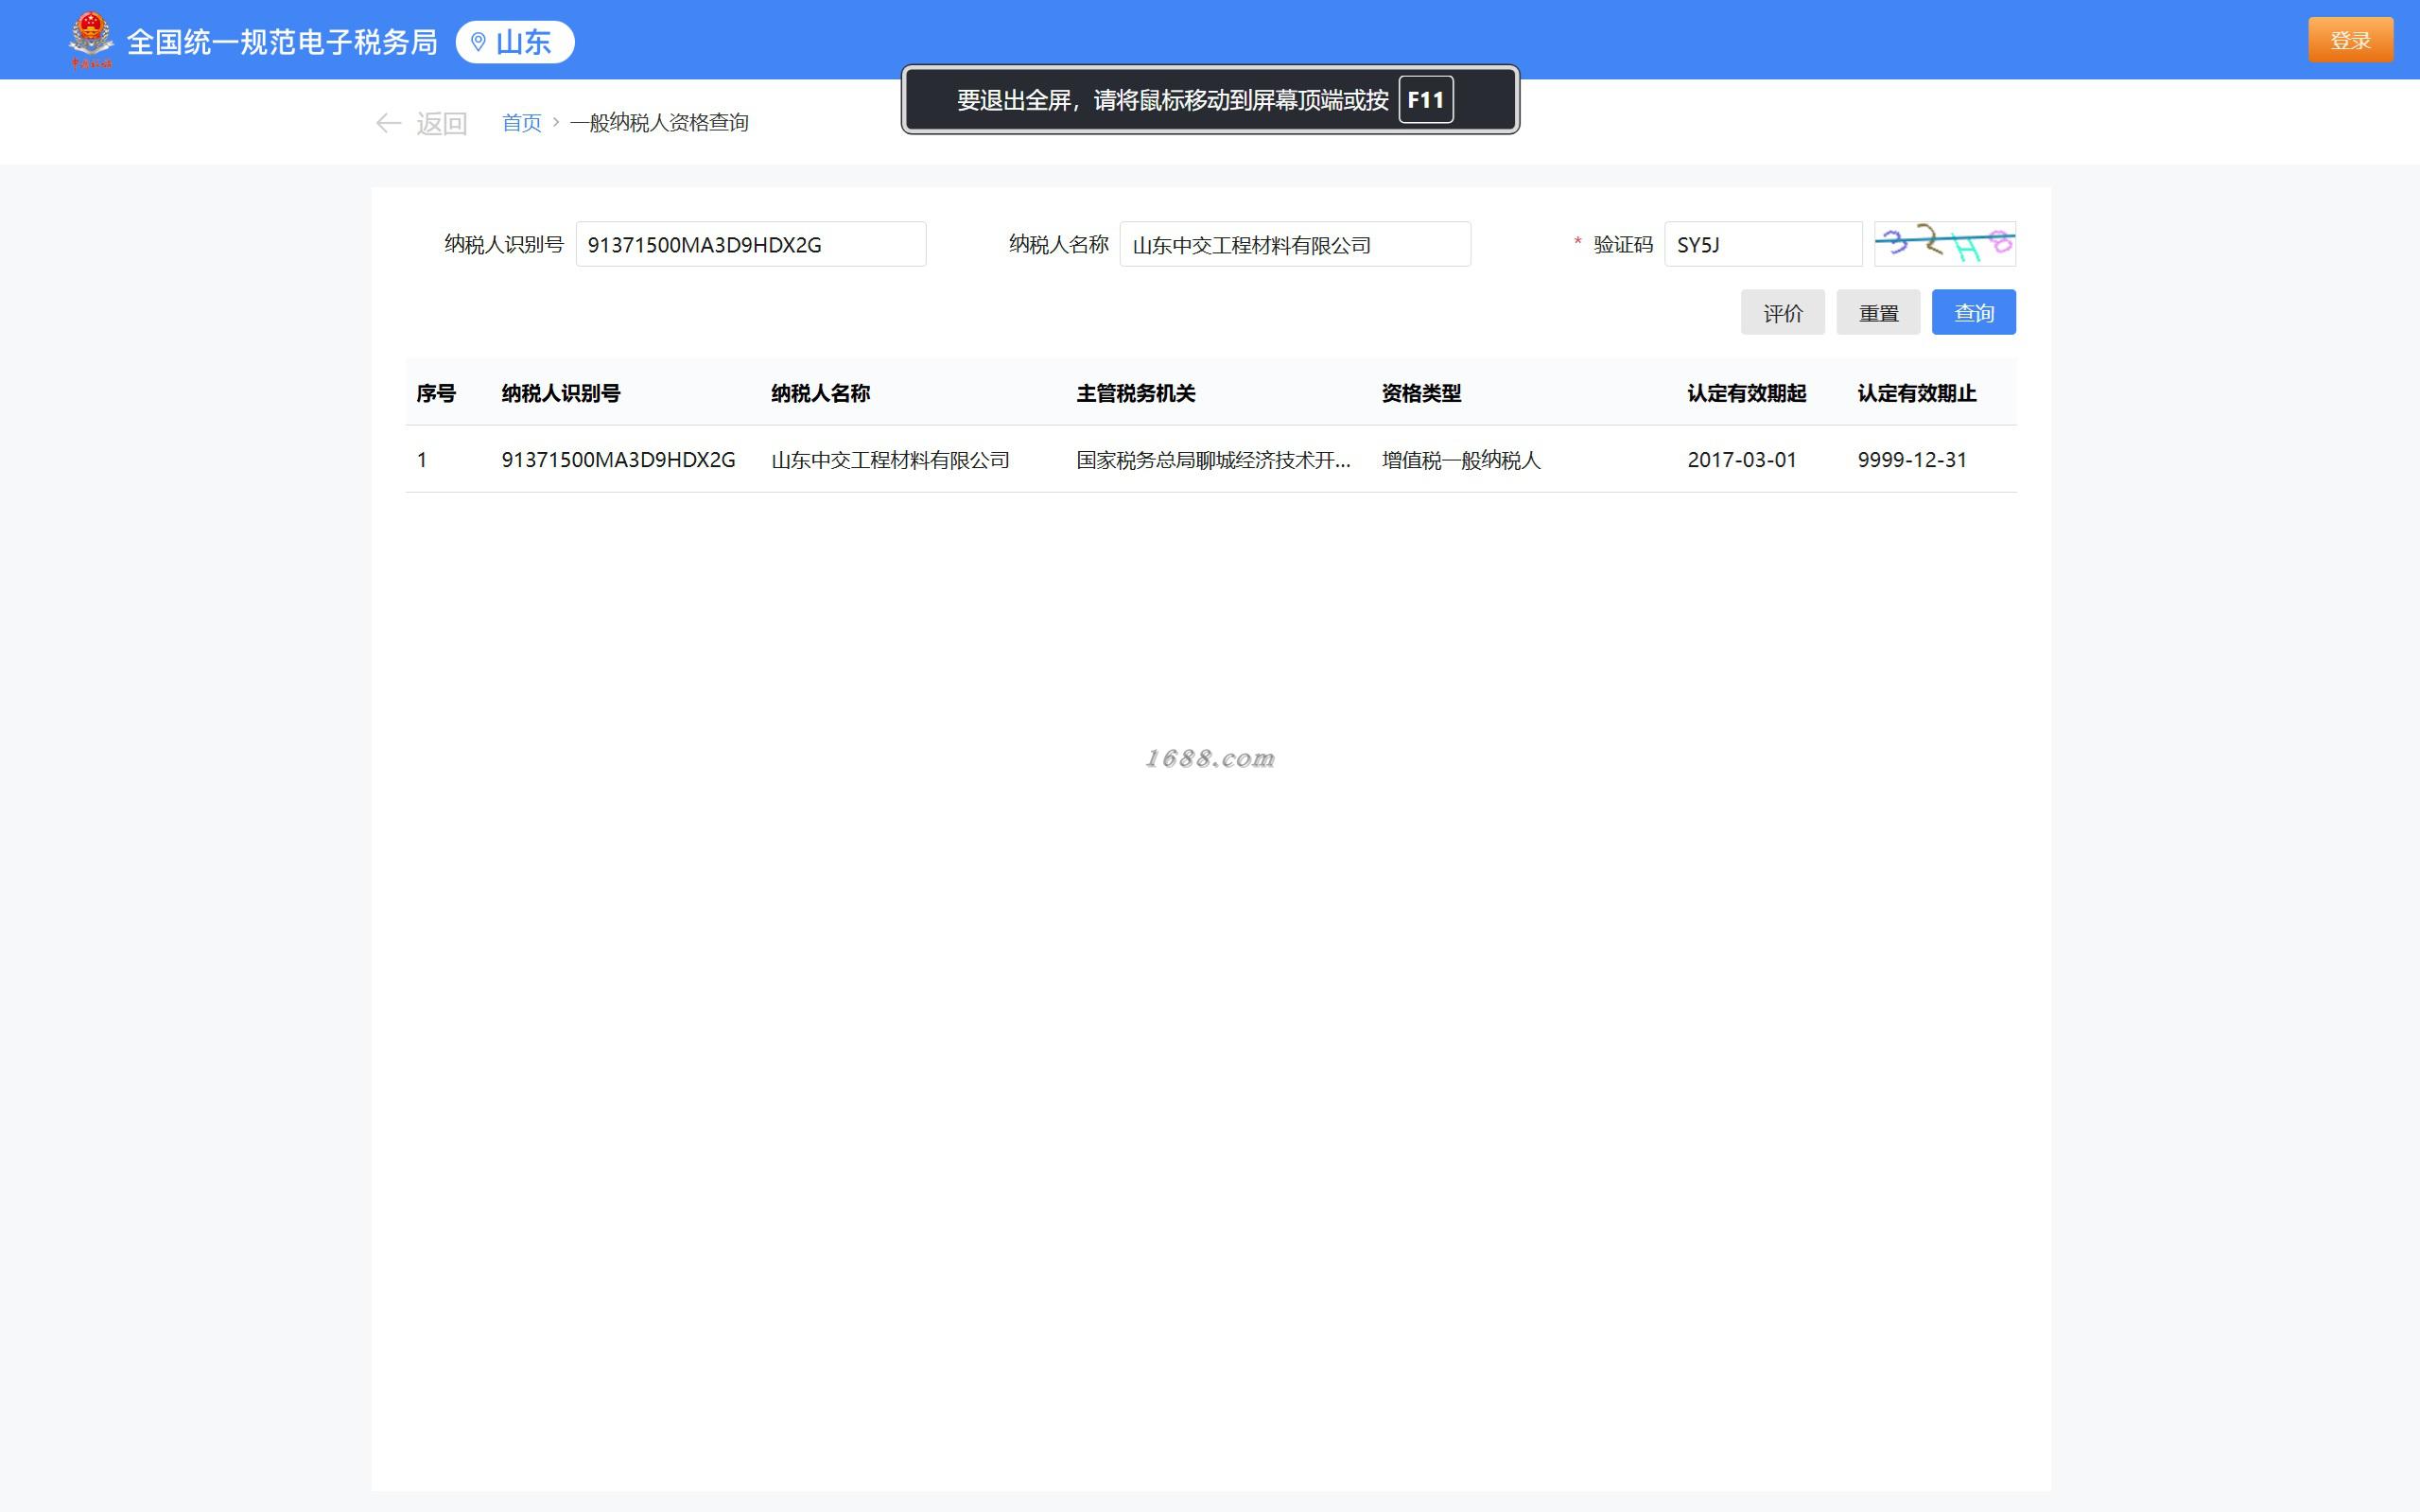2420x1512 pixels.
Task: Focus the 纳税人名称 input field
Action: point(1294,245)
